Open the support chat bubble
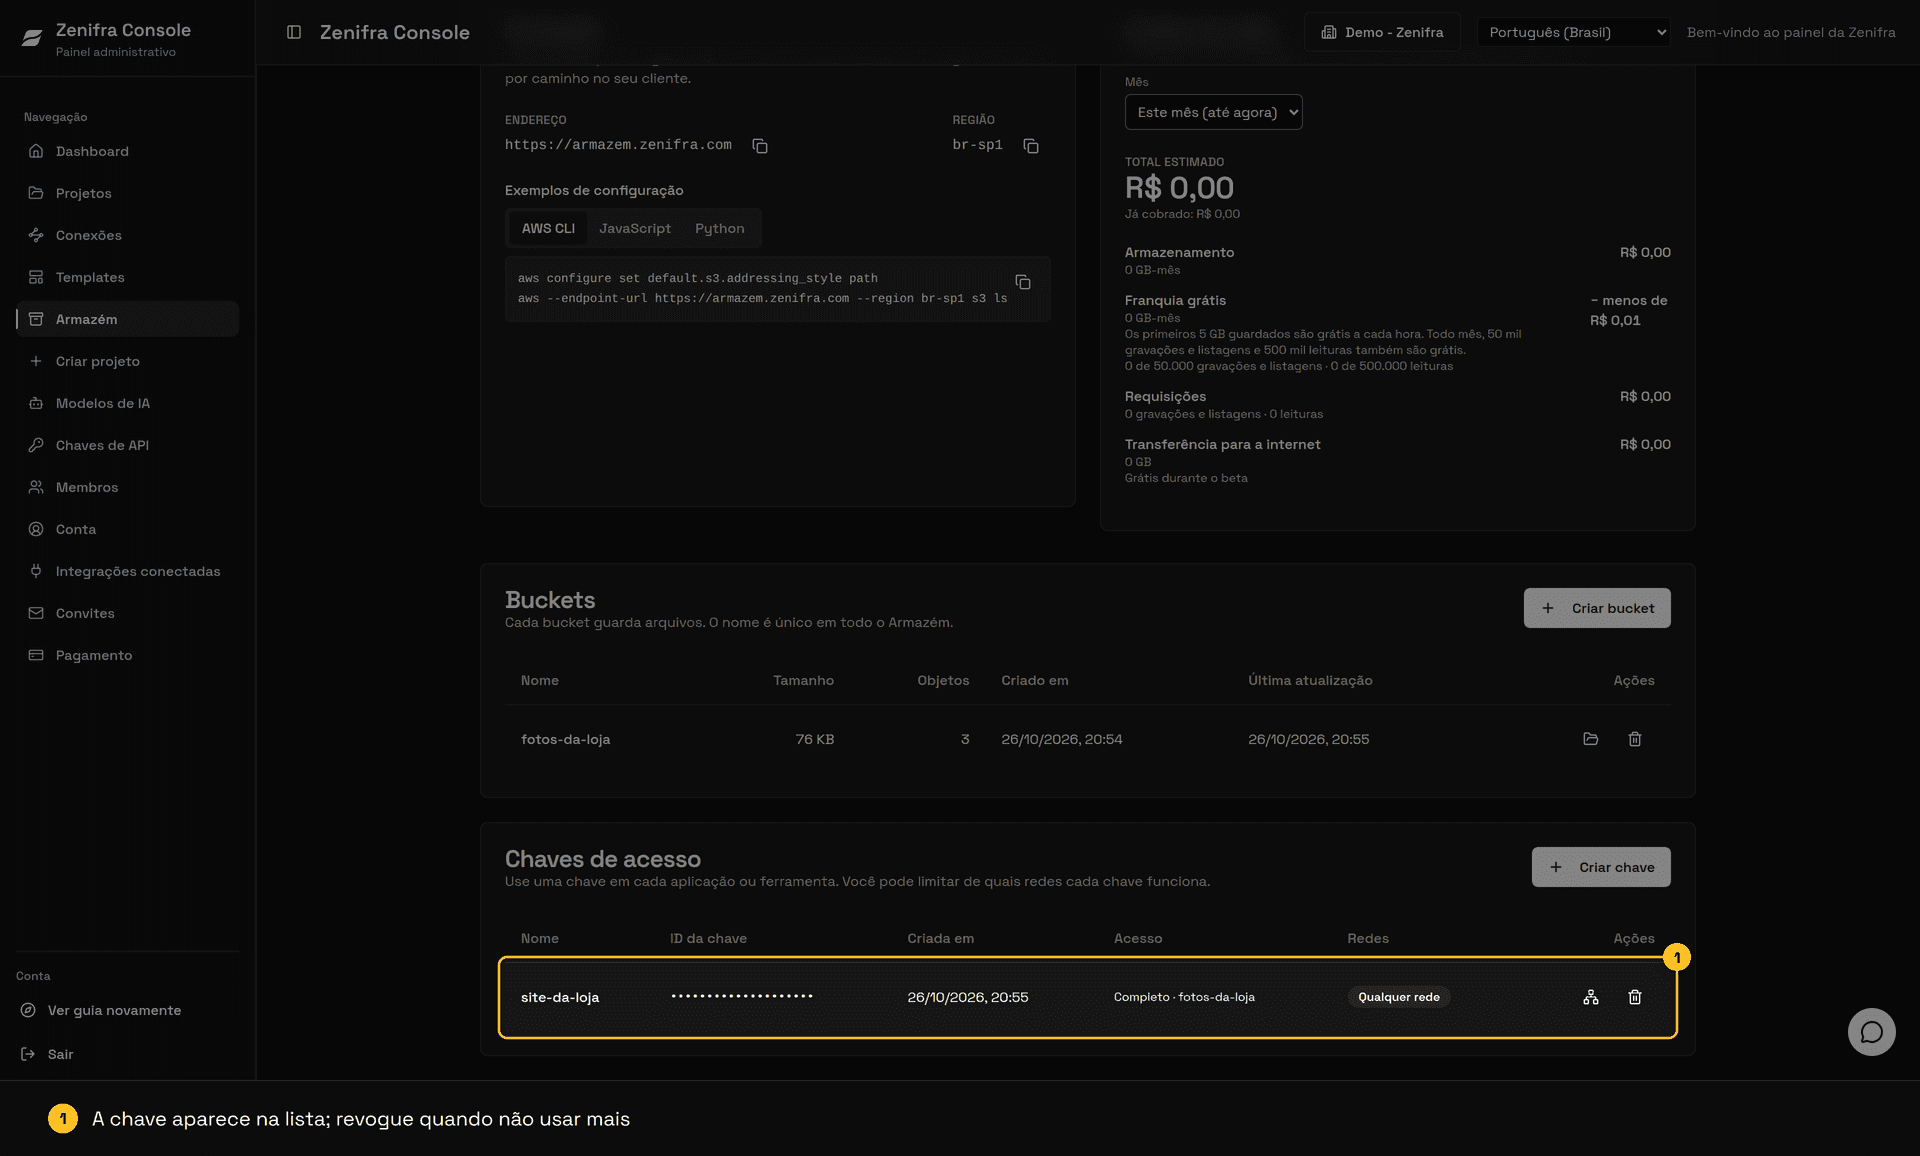 (1871, 1032)
